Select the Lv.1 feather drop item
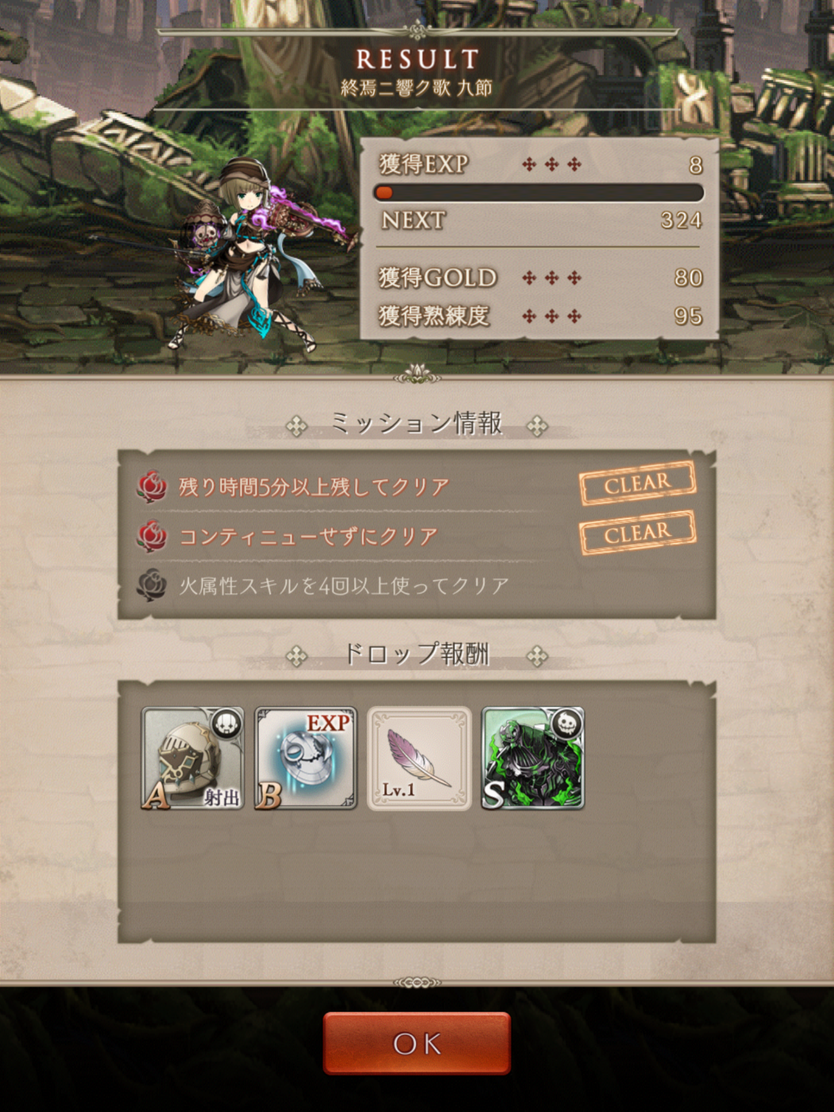The image size is (834, 1112). click(x=419, y=758)
